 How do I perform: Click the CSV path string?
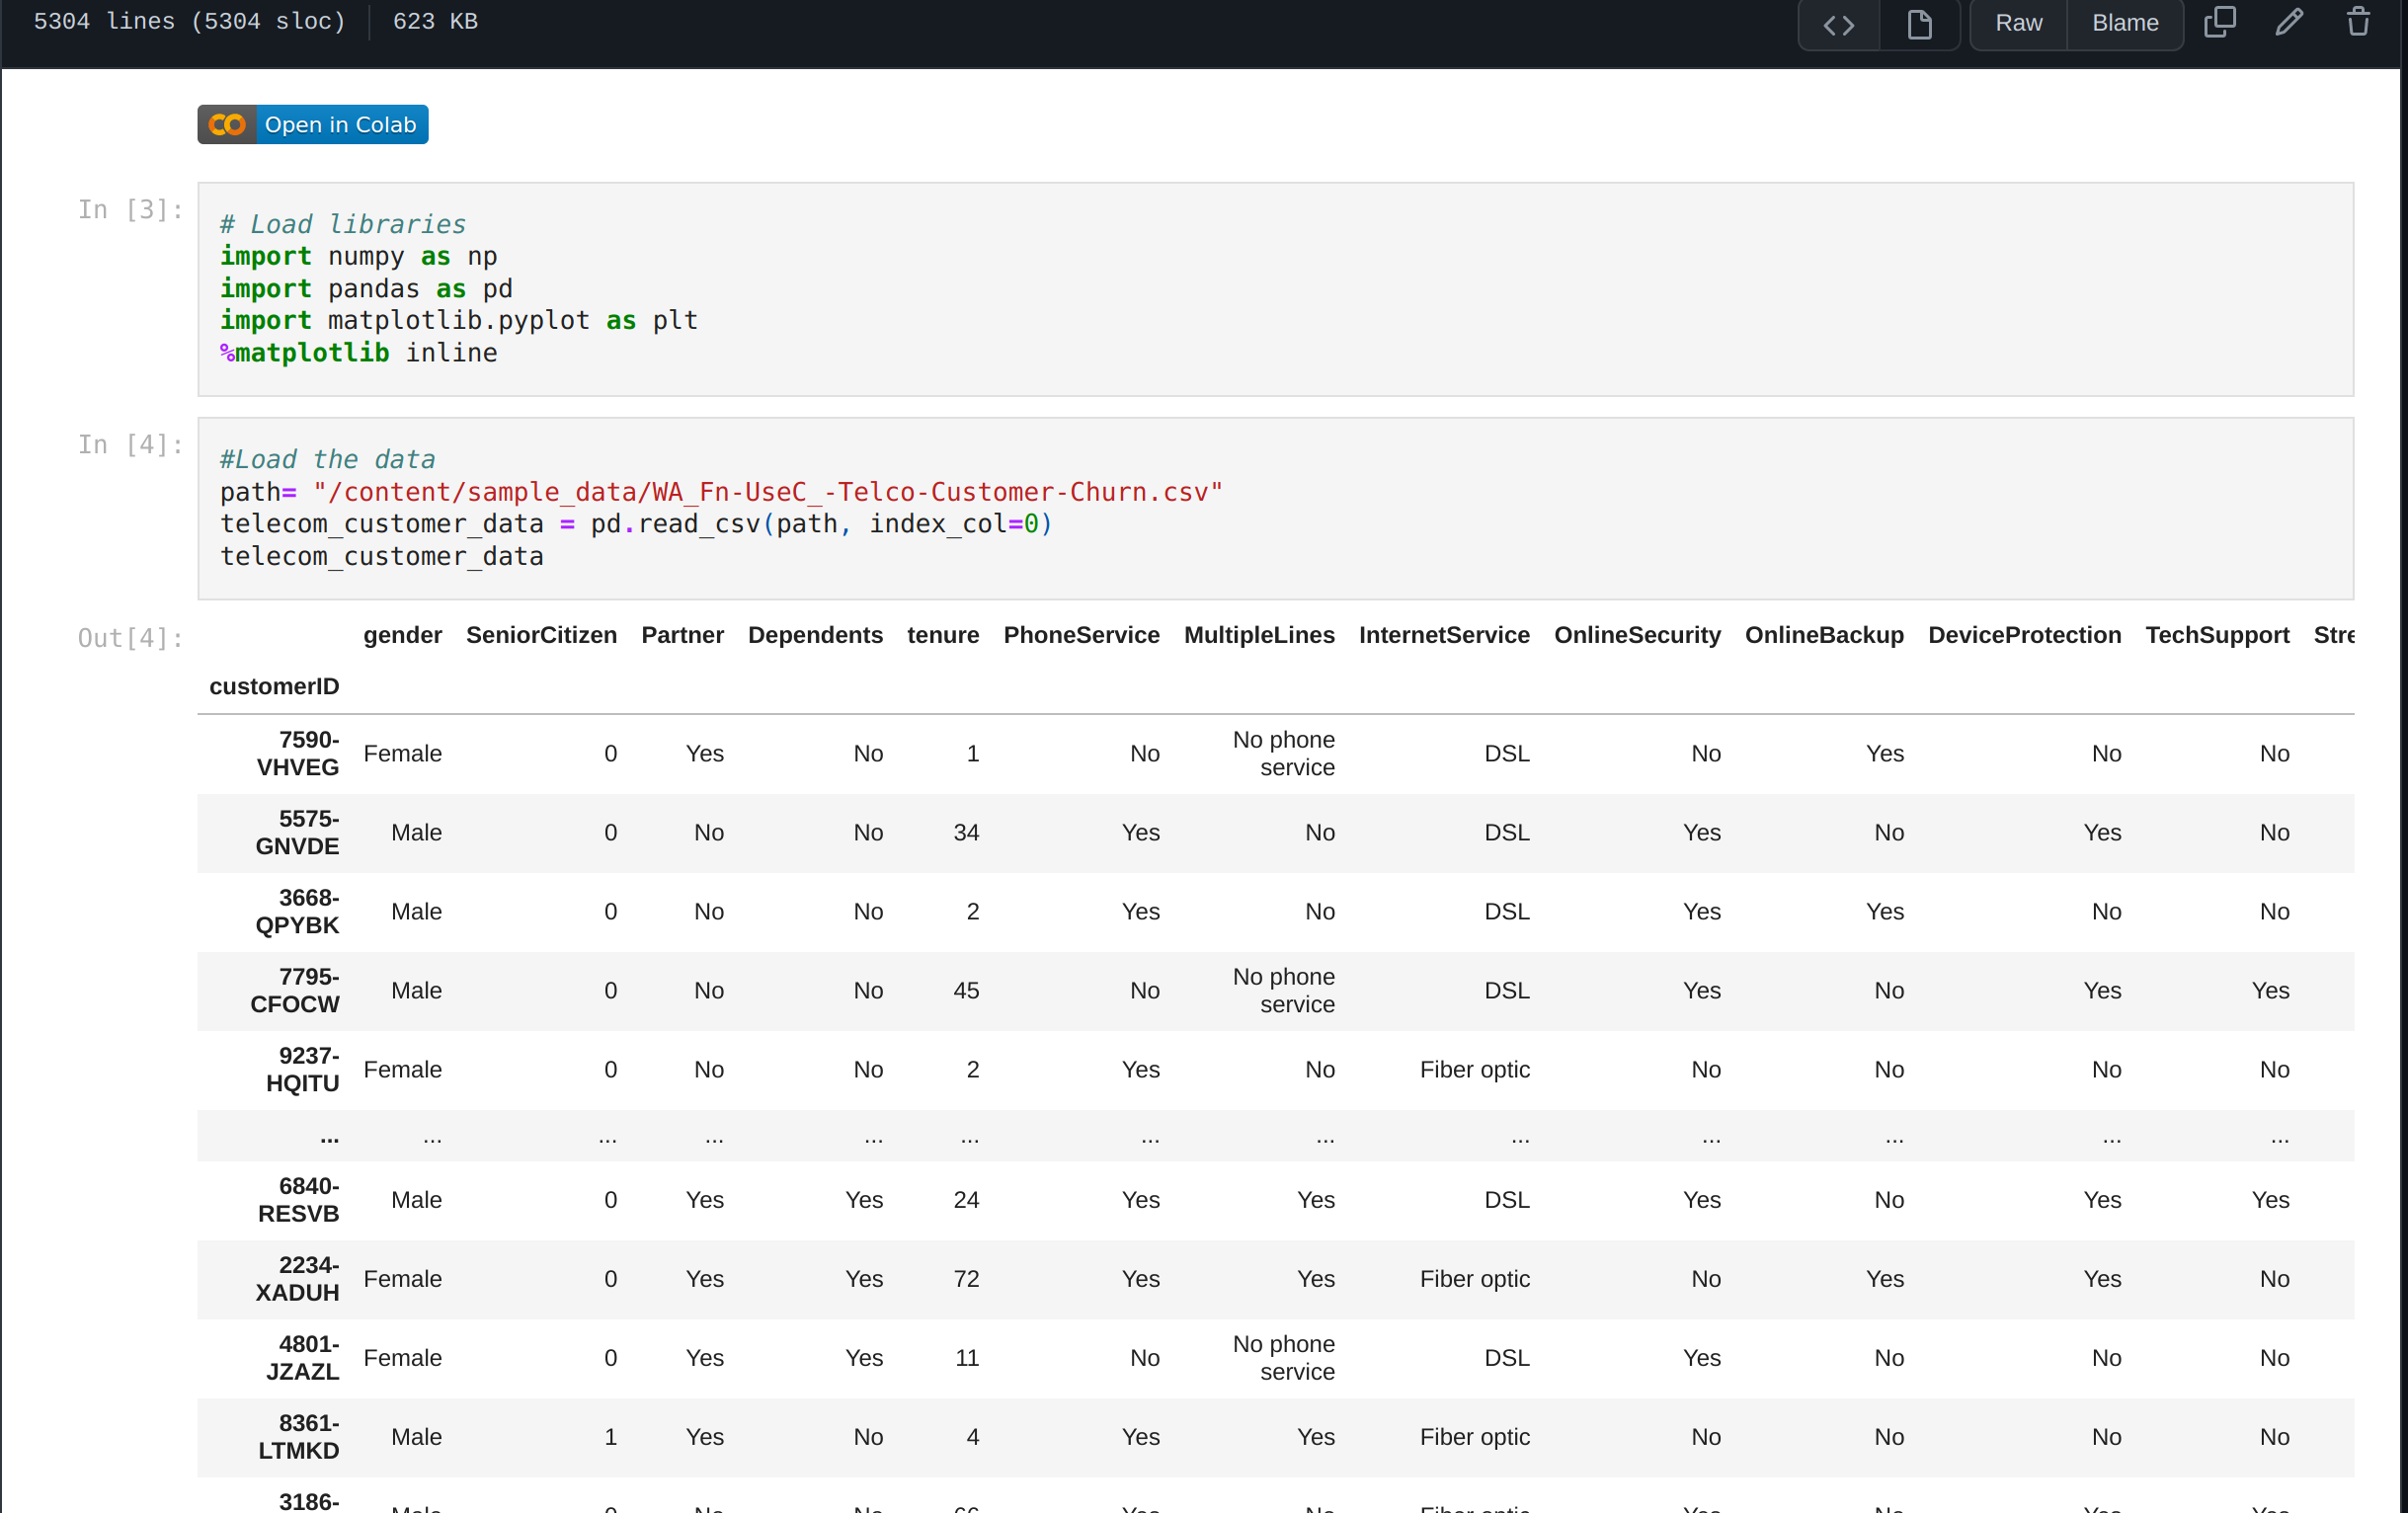point(768,492)
